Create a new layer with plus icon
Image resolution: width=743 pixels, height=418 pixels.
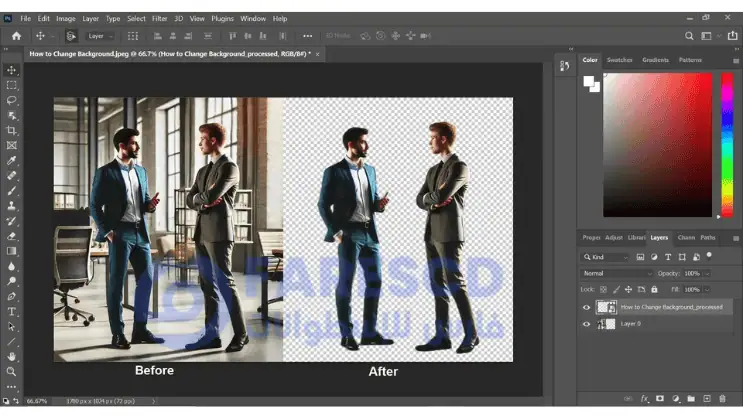707,399
